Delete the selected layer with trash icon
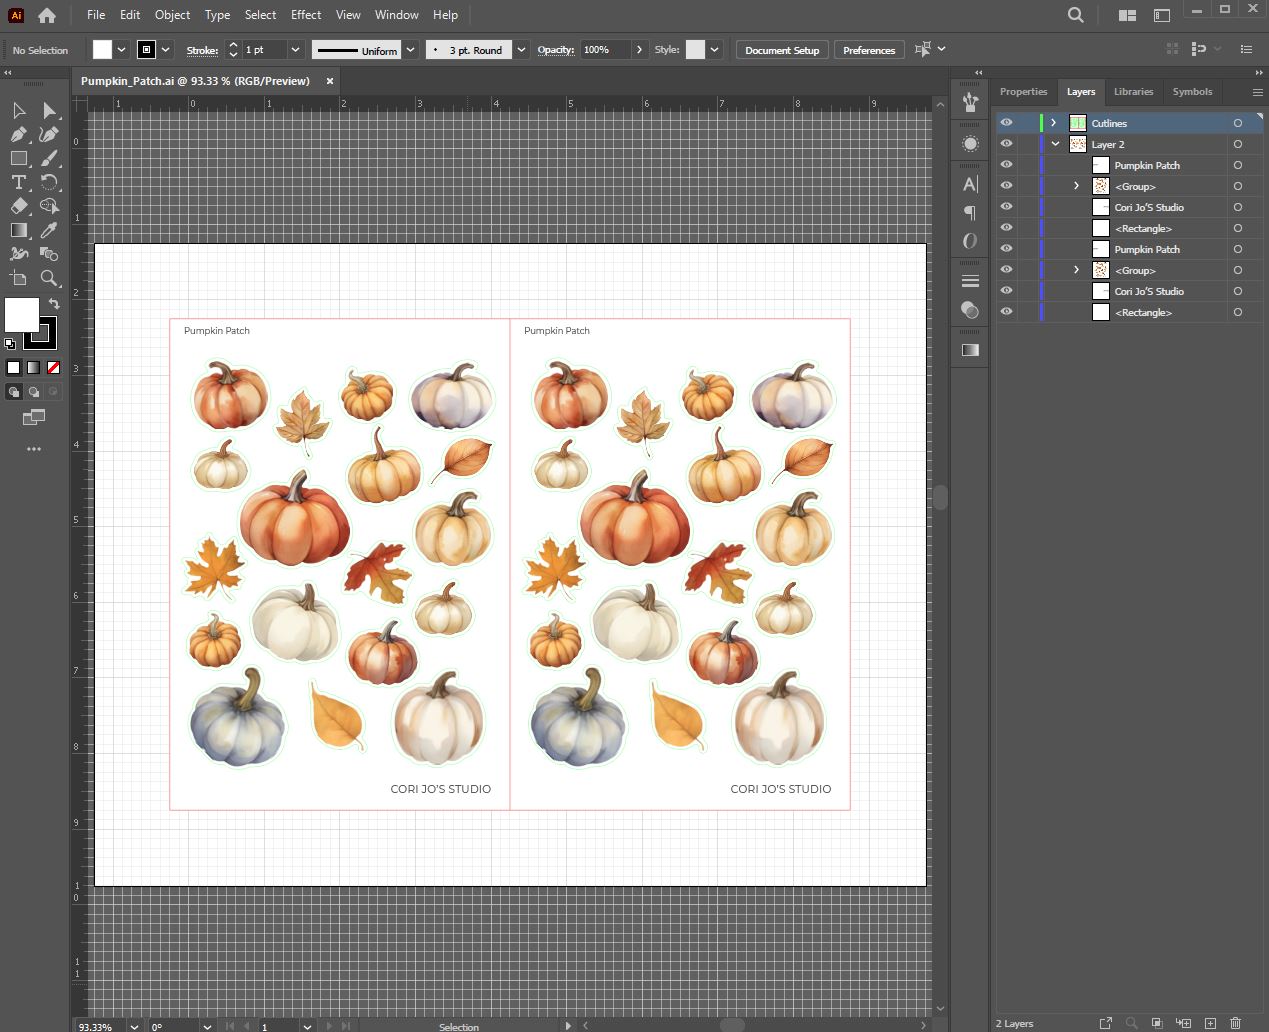 click(1236, 1023)
